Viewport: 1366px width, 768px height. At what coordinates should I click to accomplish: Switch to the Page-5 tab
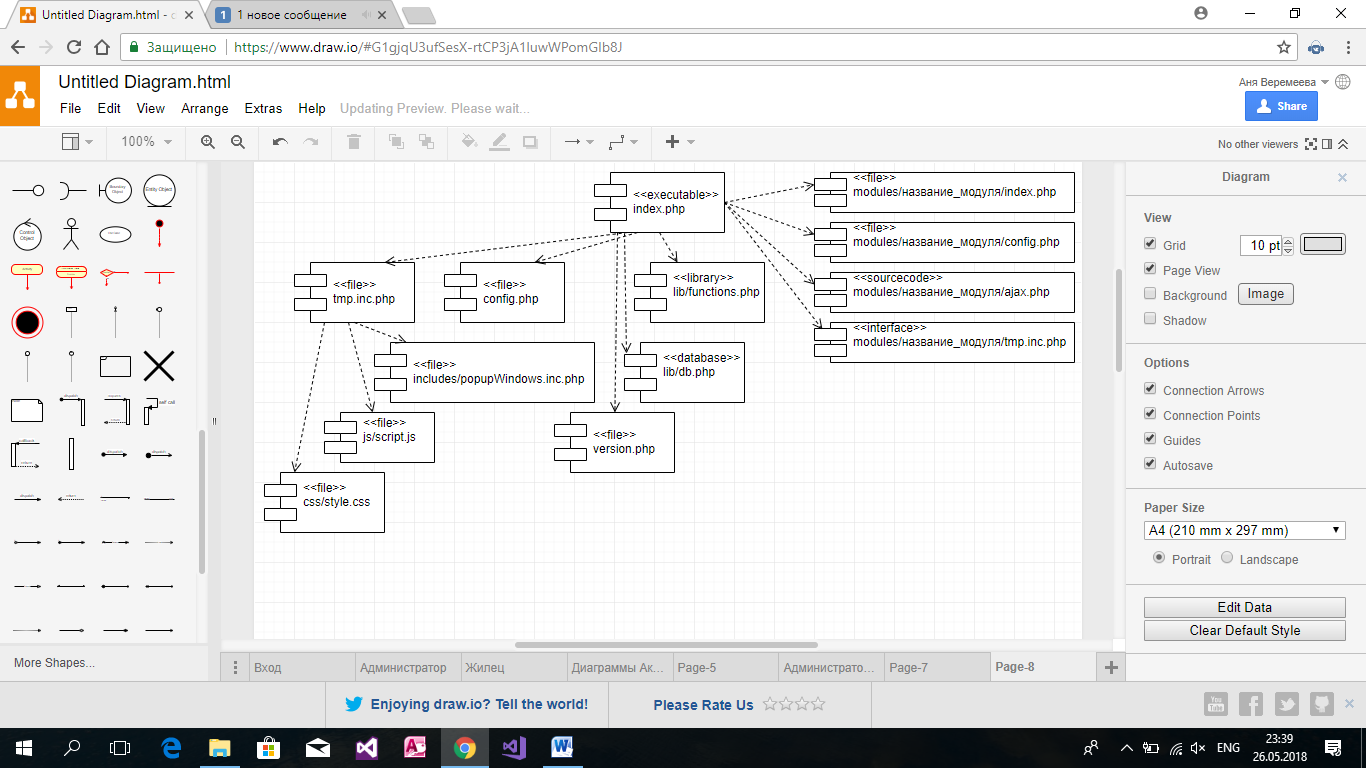click(x=726, y=667)
